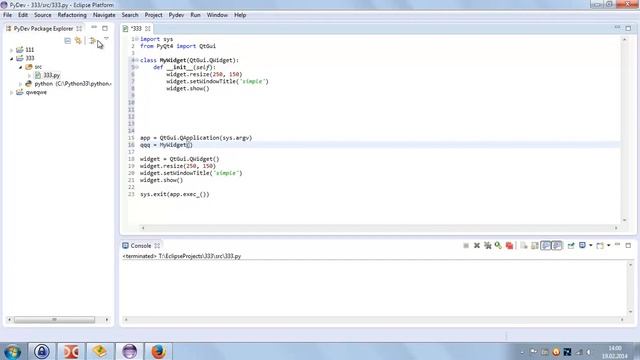Image resolution: width=640 pixels, height=360 pixels.
Task: Close the PyDev Package Explorer tab
Action: pyautogui.click(x=79, y=29)
